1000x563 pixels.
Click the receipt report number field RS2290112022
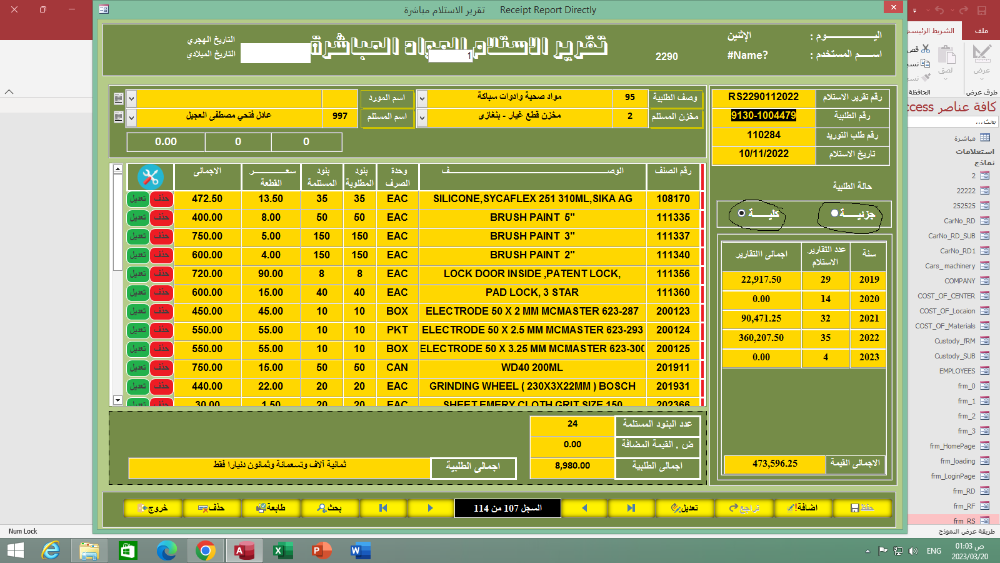coord(763,97)
